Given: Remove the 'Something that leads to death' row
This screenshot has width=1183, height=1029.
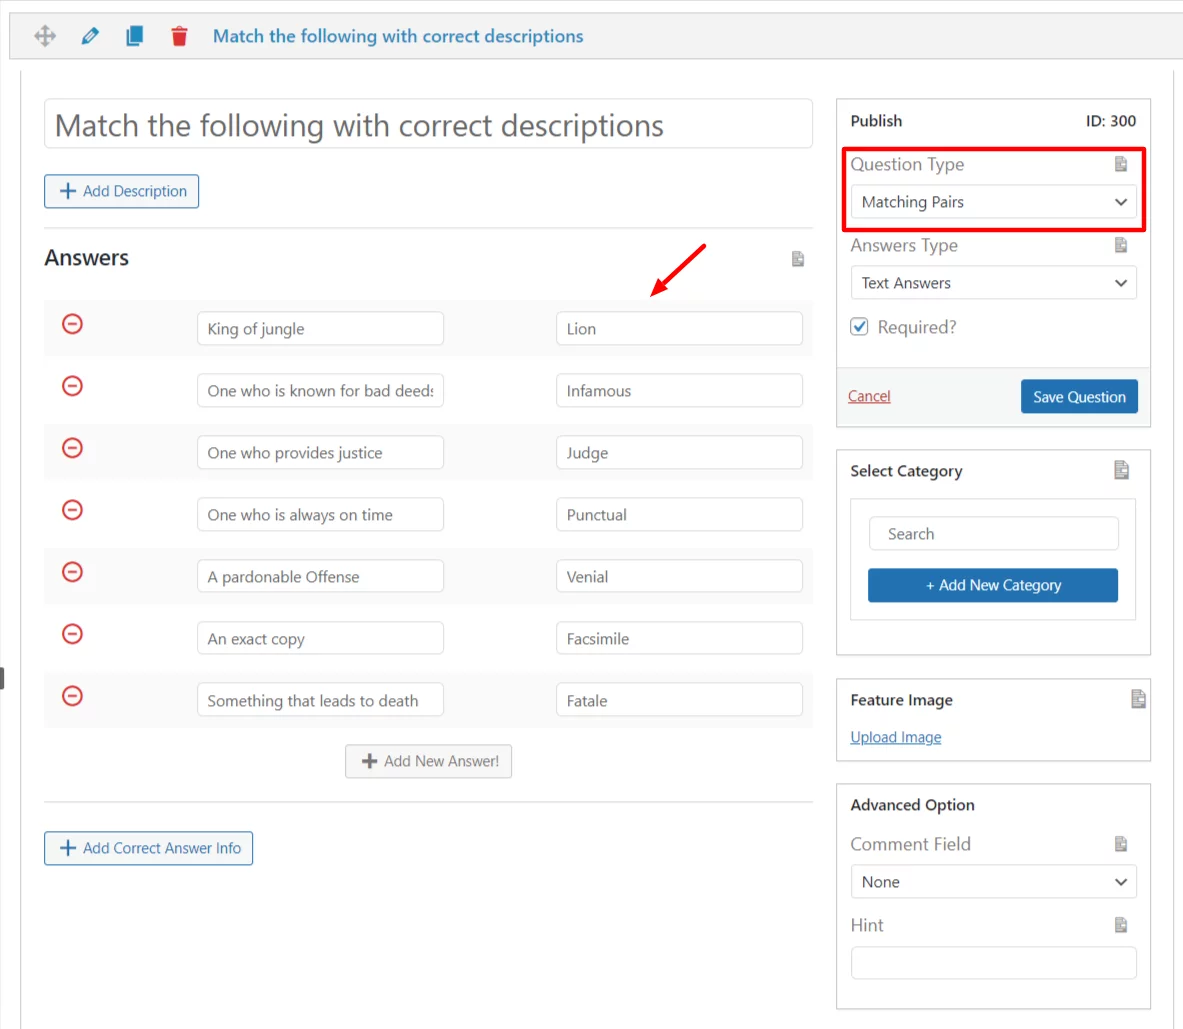Looking at the screenshot, I should click(72, 696).
